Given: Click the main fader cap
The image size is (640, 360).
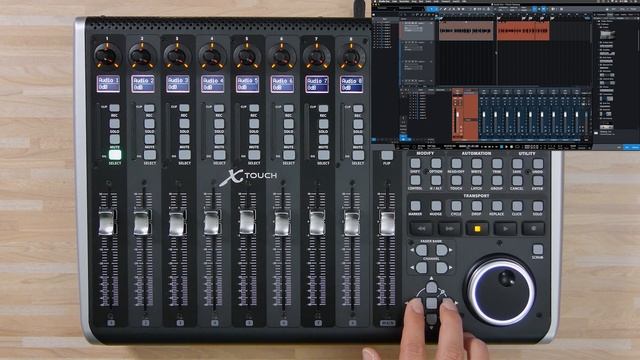Looking at the screenshot, I should (387, 223).
